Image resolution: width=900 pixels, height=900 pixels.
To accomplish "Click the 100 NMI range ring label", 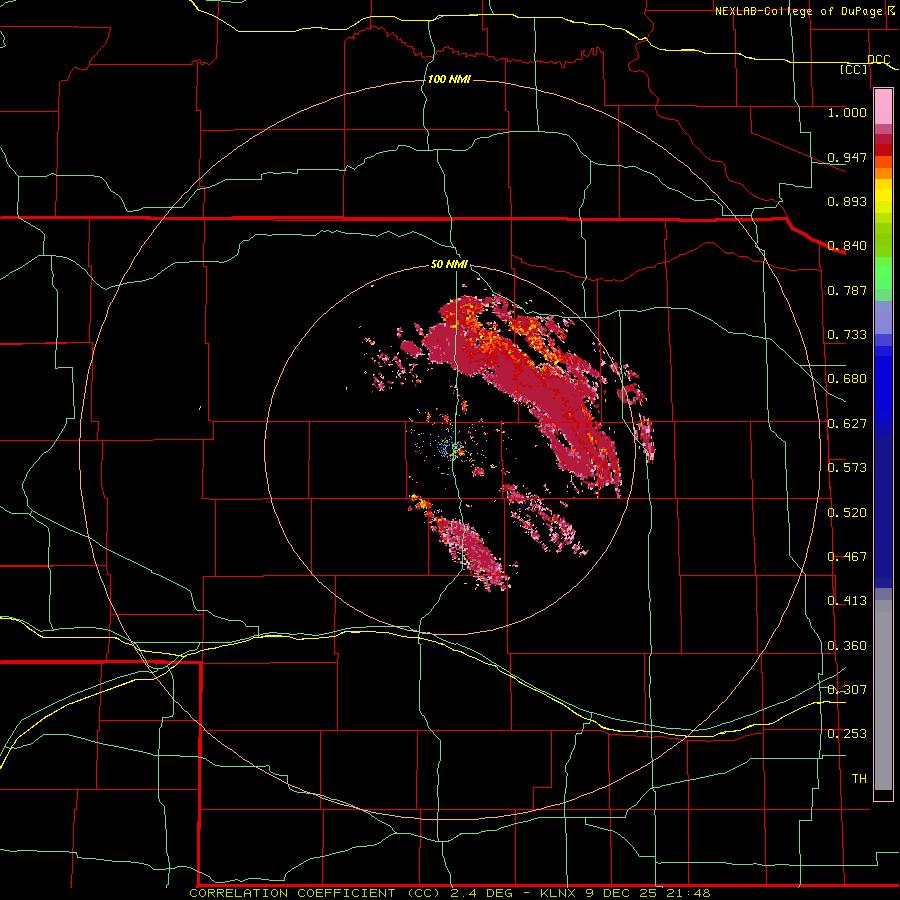I will click(x=449, y=79).
